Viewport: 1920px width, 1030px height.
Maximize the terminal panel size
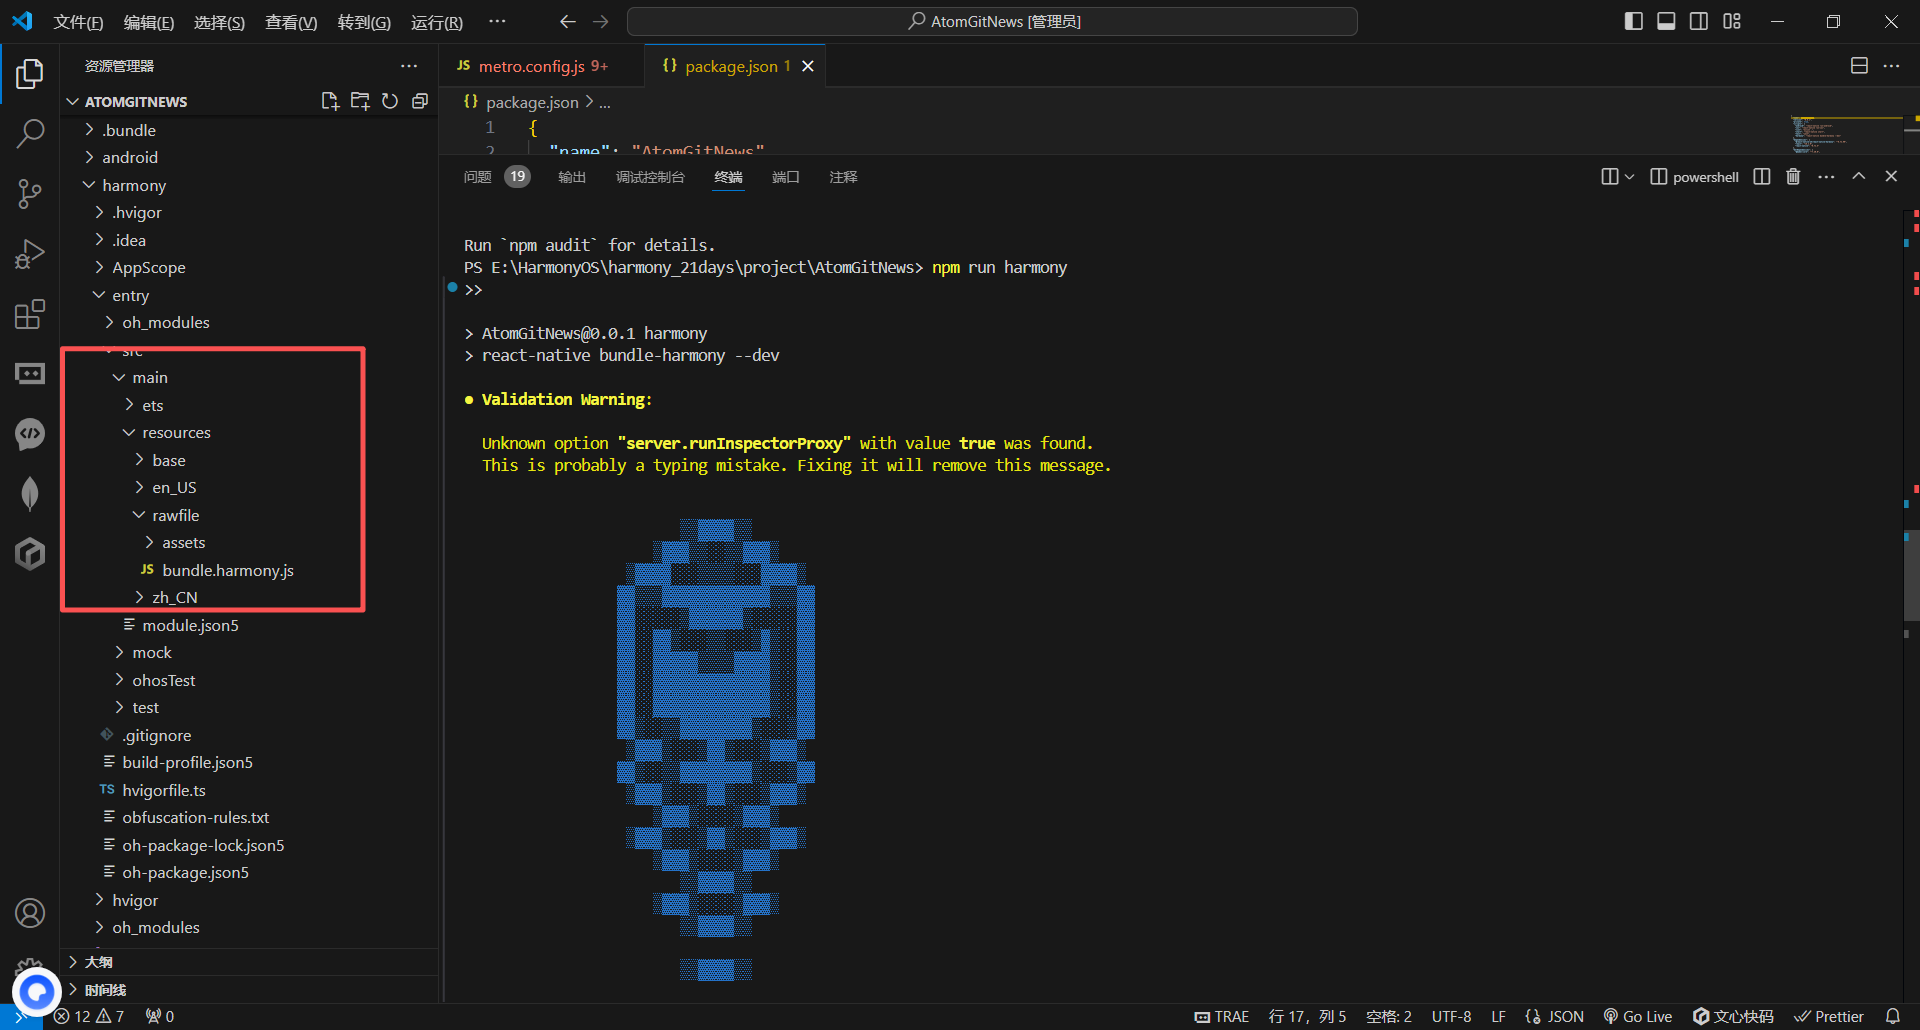[1858, 176]
